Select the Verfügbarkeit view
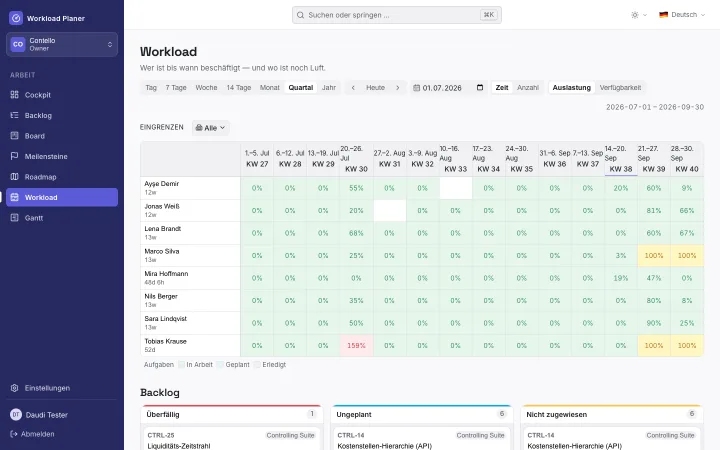This screenshot has height=450, width=720. point(620,88)
